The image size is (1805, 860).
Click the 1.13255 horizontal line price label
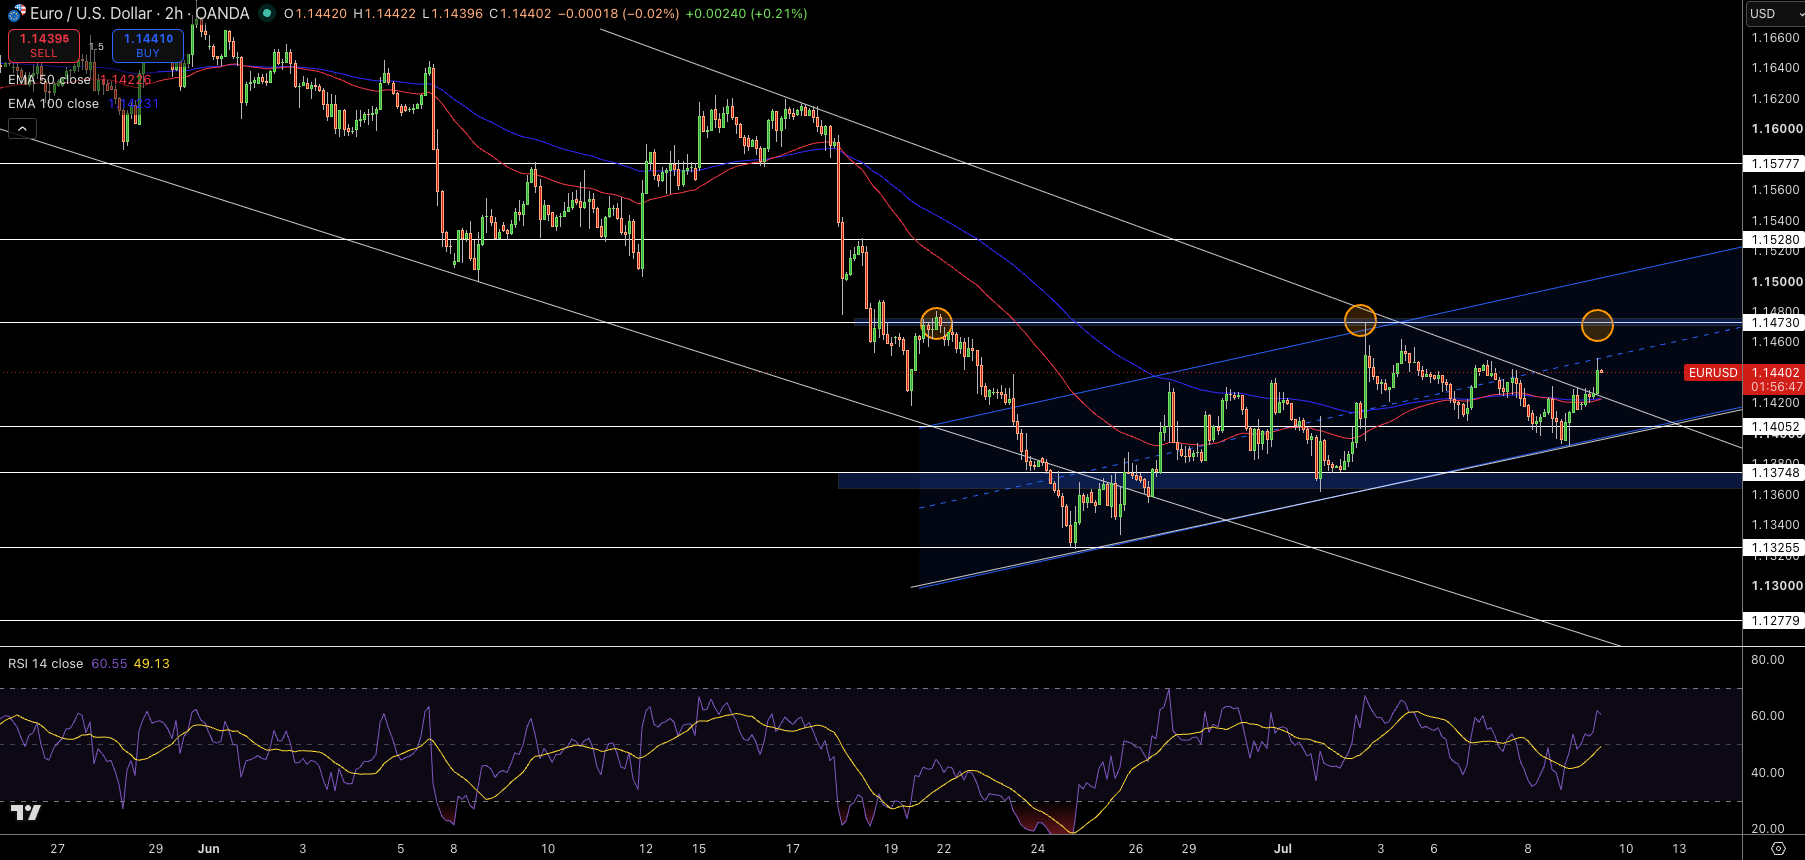point(1774,547)
